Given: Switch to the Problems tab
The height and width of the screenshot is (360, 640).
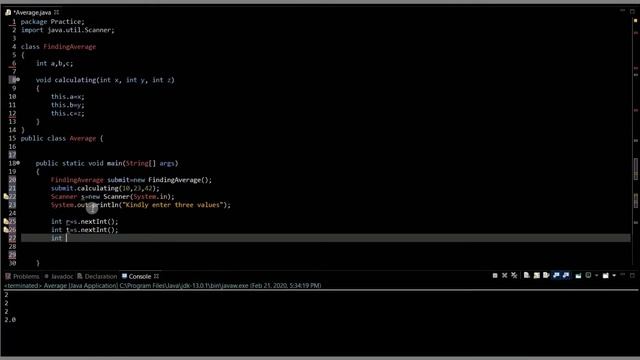Looking at the screenshot, I should point(22,276).
